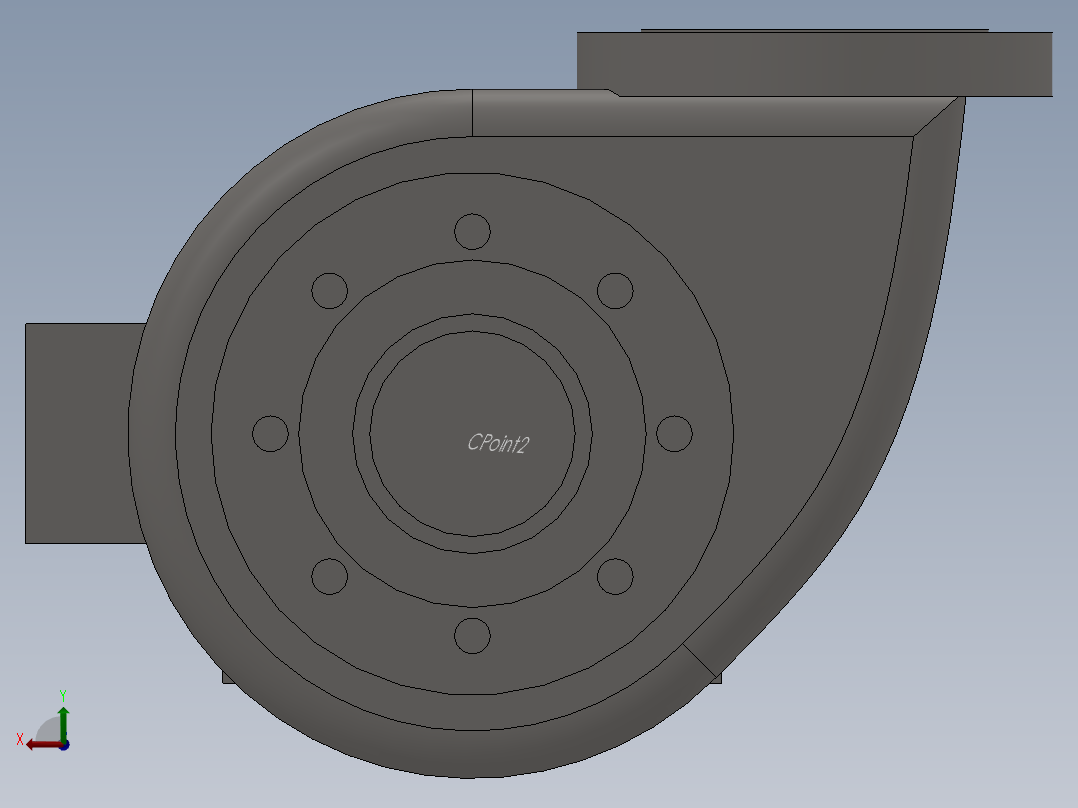
Task: Select the topmost bolt hole on the flange
Action: tap(470, 230)
